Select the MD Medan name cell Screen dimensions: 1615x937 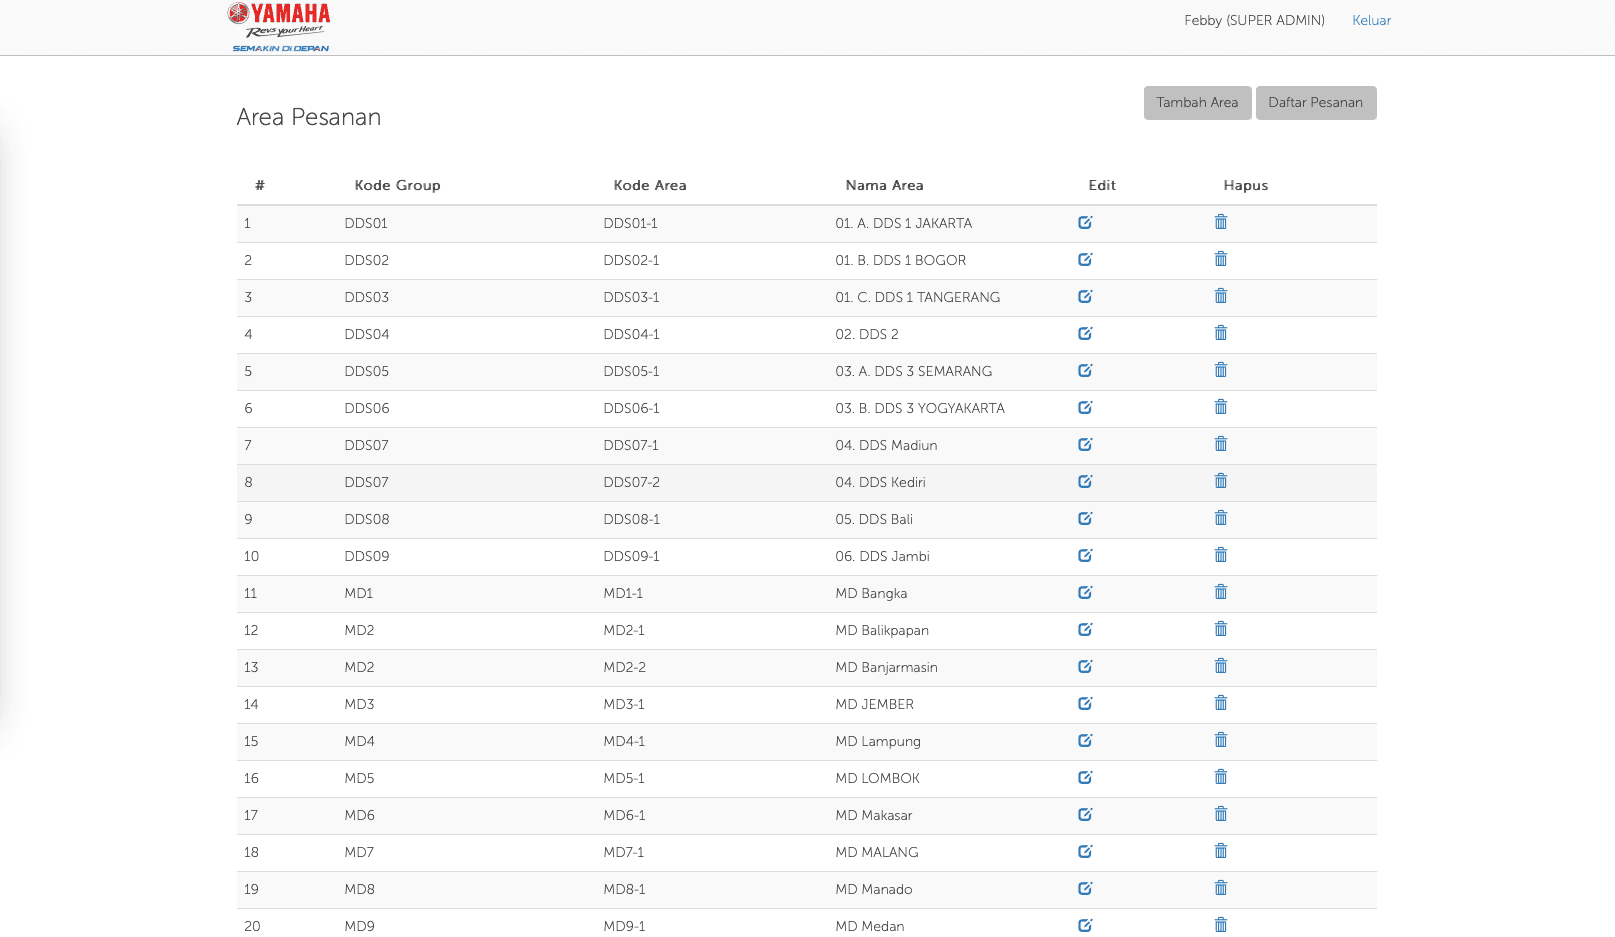870,927
